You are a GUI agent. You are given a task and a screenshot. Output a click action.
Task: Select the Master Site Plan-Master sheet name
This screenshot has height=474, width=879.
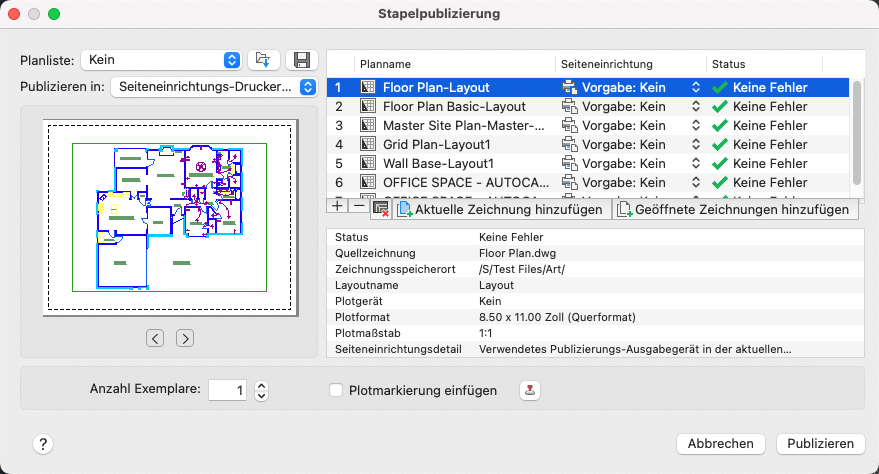tap(464, 126)
